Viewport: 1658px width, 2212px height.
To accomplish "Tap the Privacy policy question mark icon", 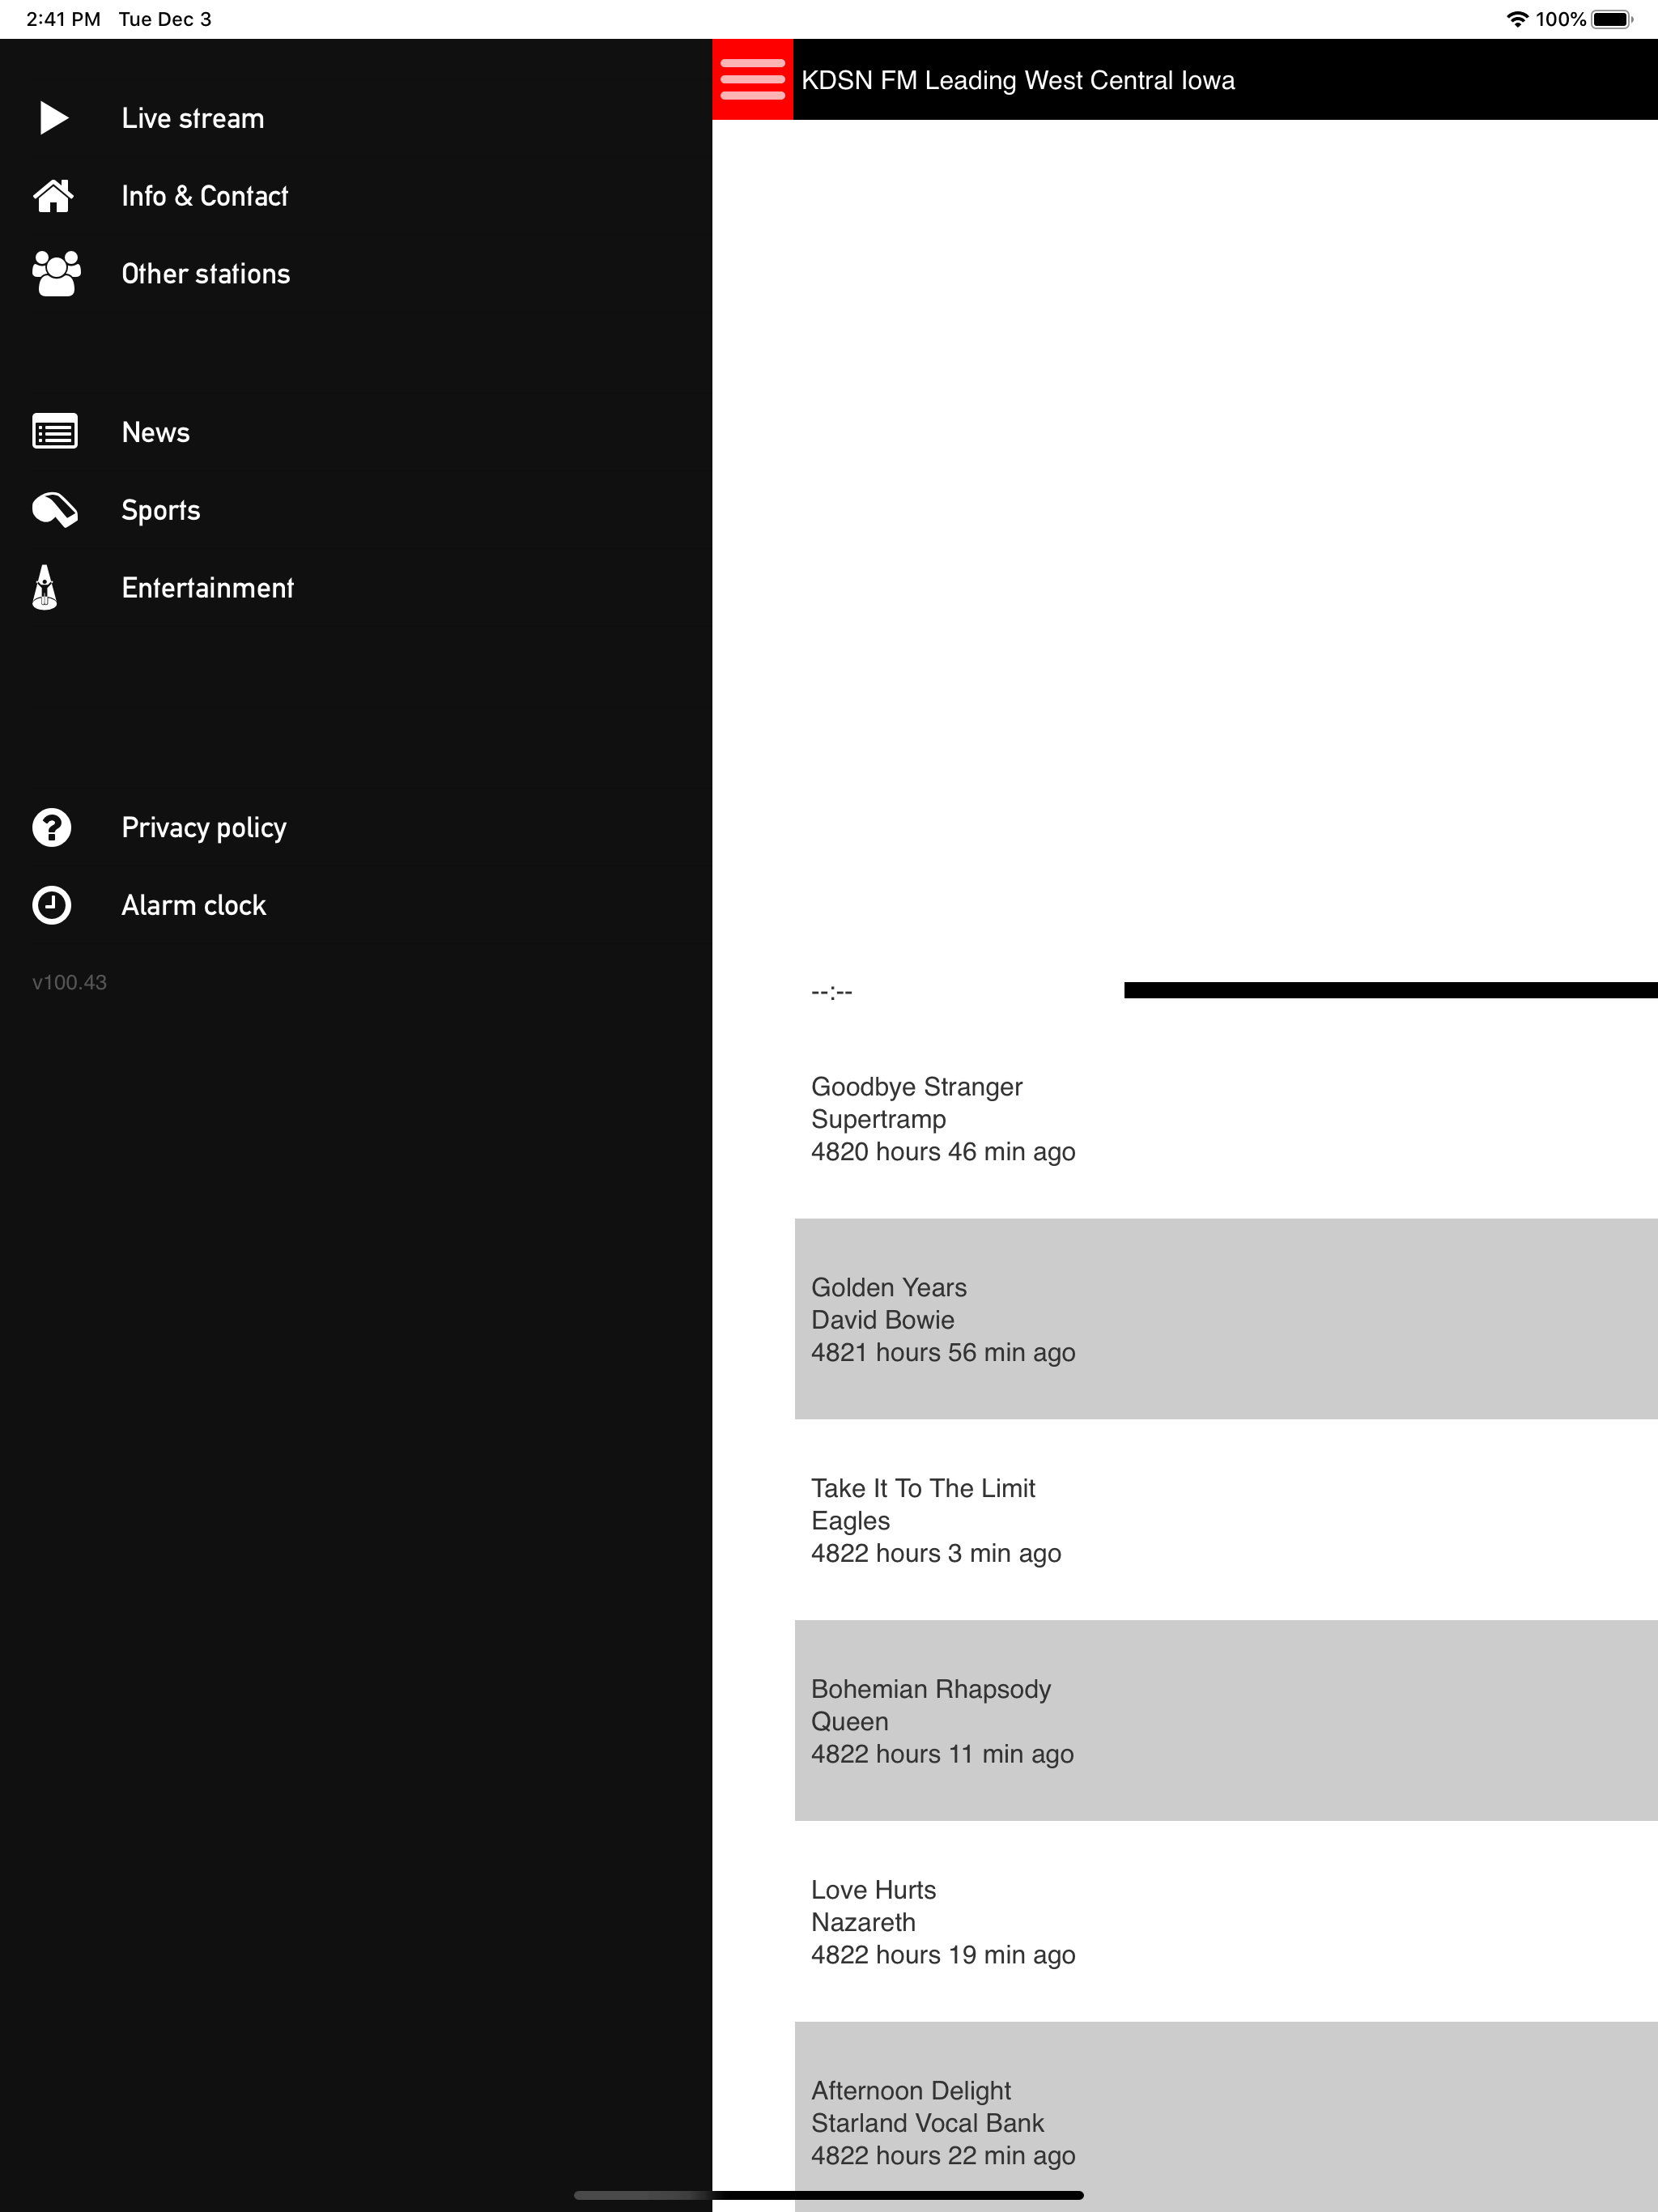I will click(x=52, y=828).
